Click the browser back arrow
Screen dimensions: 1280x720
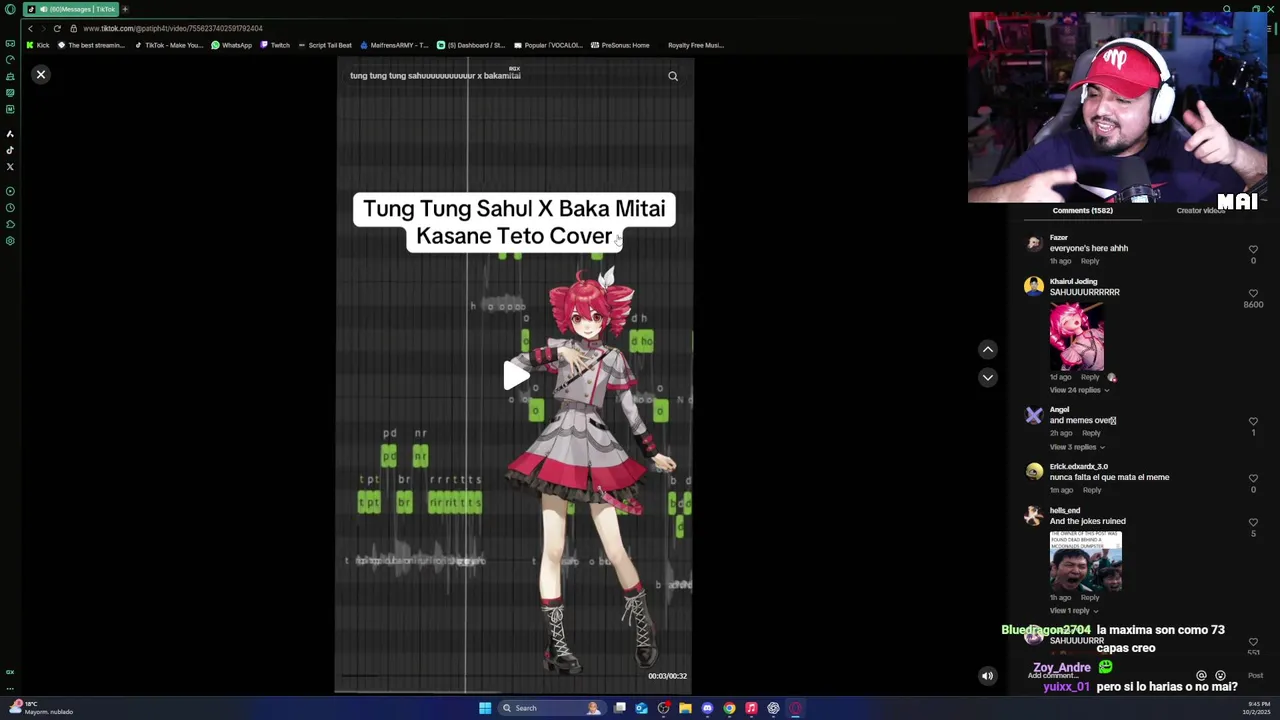coord(30,28)
